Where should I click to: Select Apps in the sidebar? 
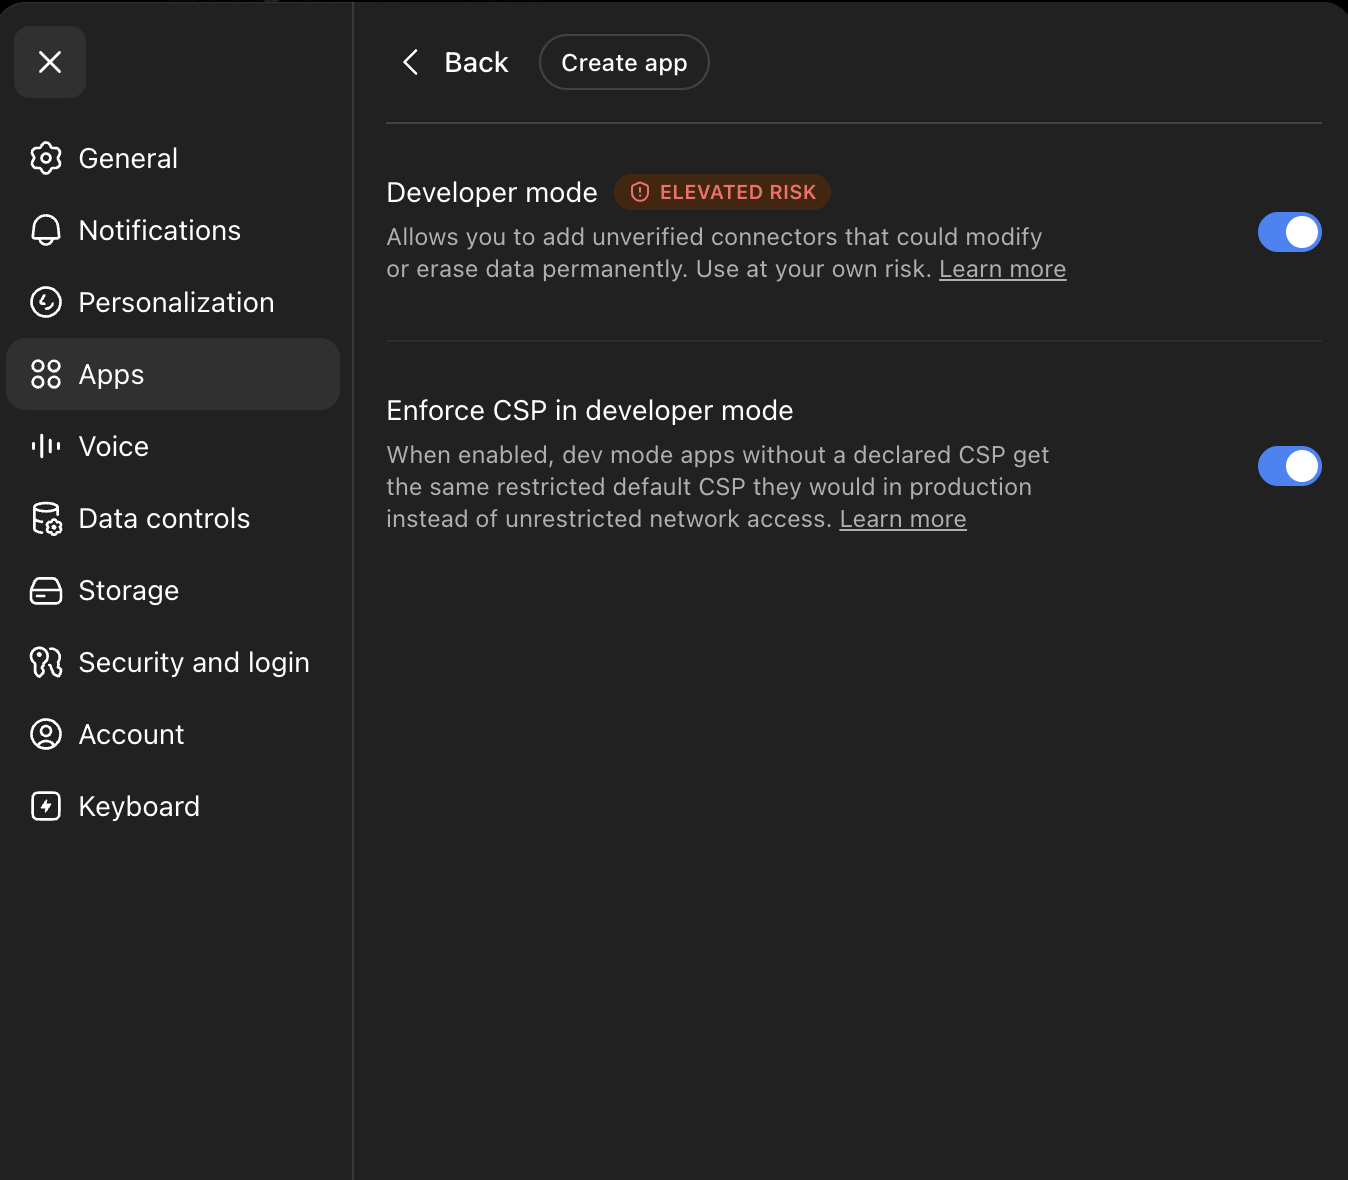(173, 374)
